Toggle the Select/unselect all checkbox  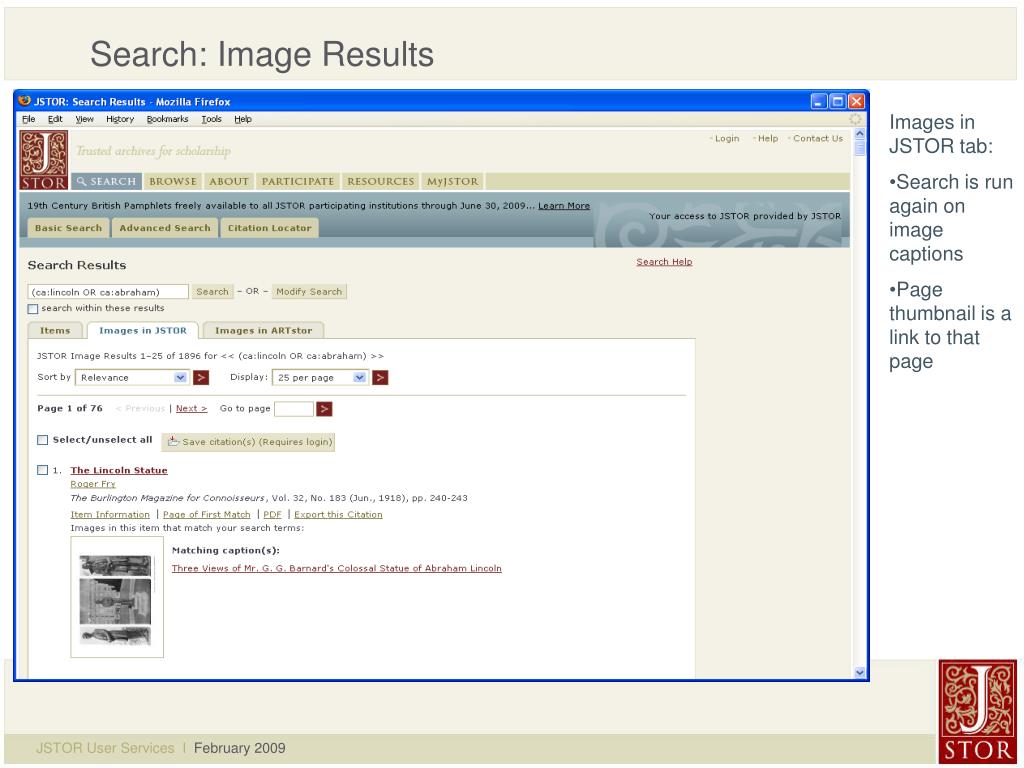(42, 440)
